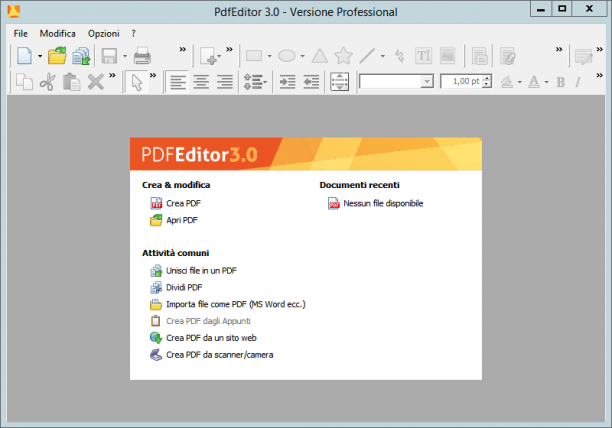The height and width of the screenshot is (428, 612).
Task: Click the Save floppy disk icon
Action: 109,56
